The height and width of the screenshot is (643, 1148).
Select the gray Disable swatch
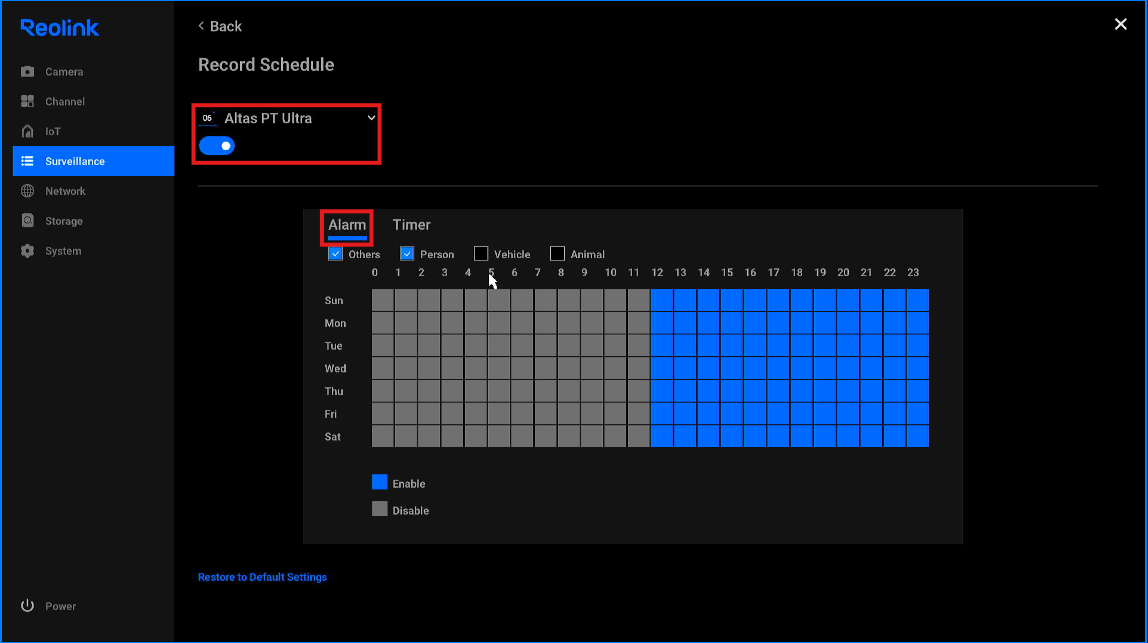point(379,509)
